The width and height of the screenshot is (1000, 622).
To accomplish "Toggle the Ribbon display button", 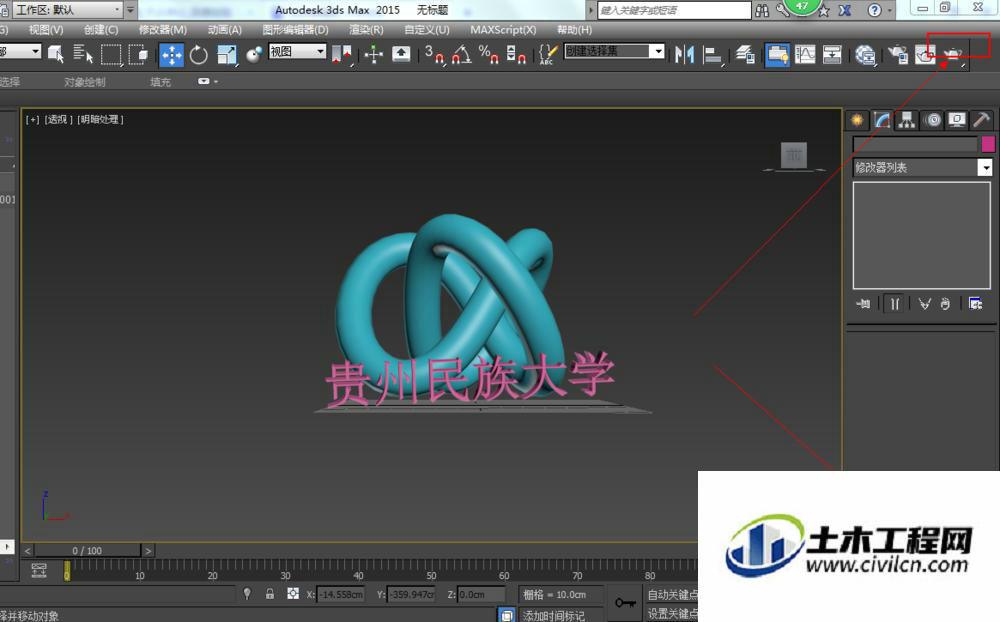I will coord(777,55).
